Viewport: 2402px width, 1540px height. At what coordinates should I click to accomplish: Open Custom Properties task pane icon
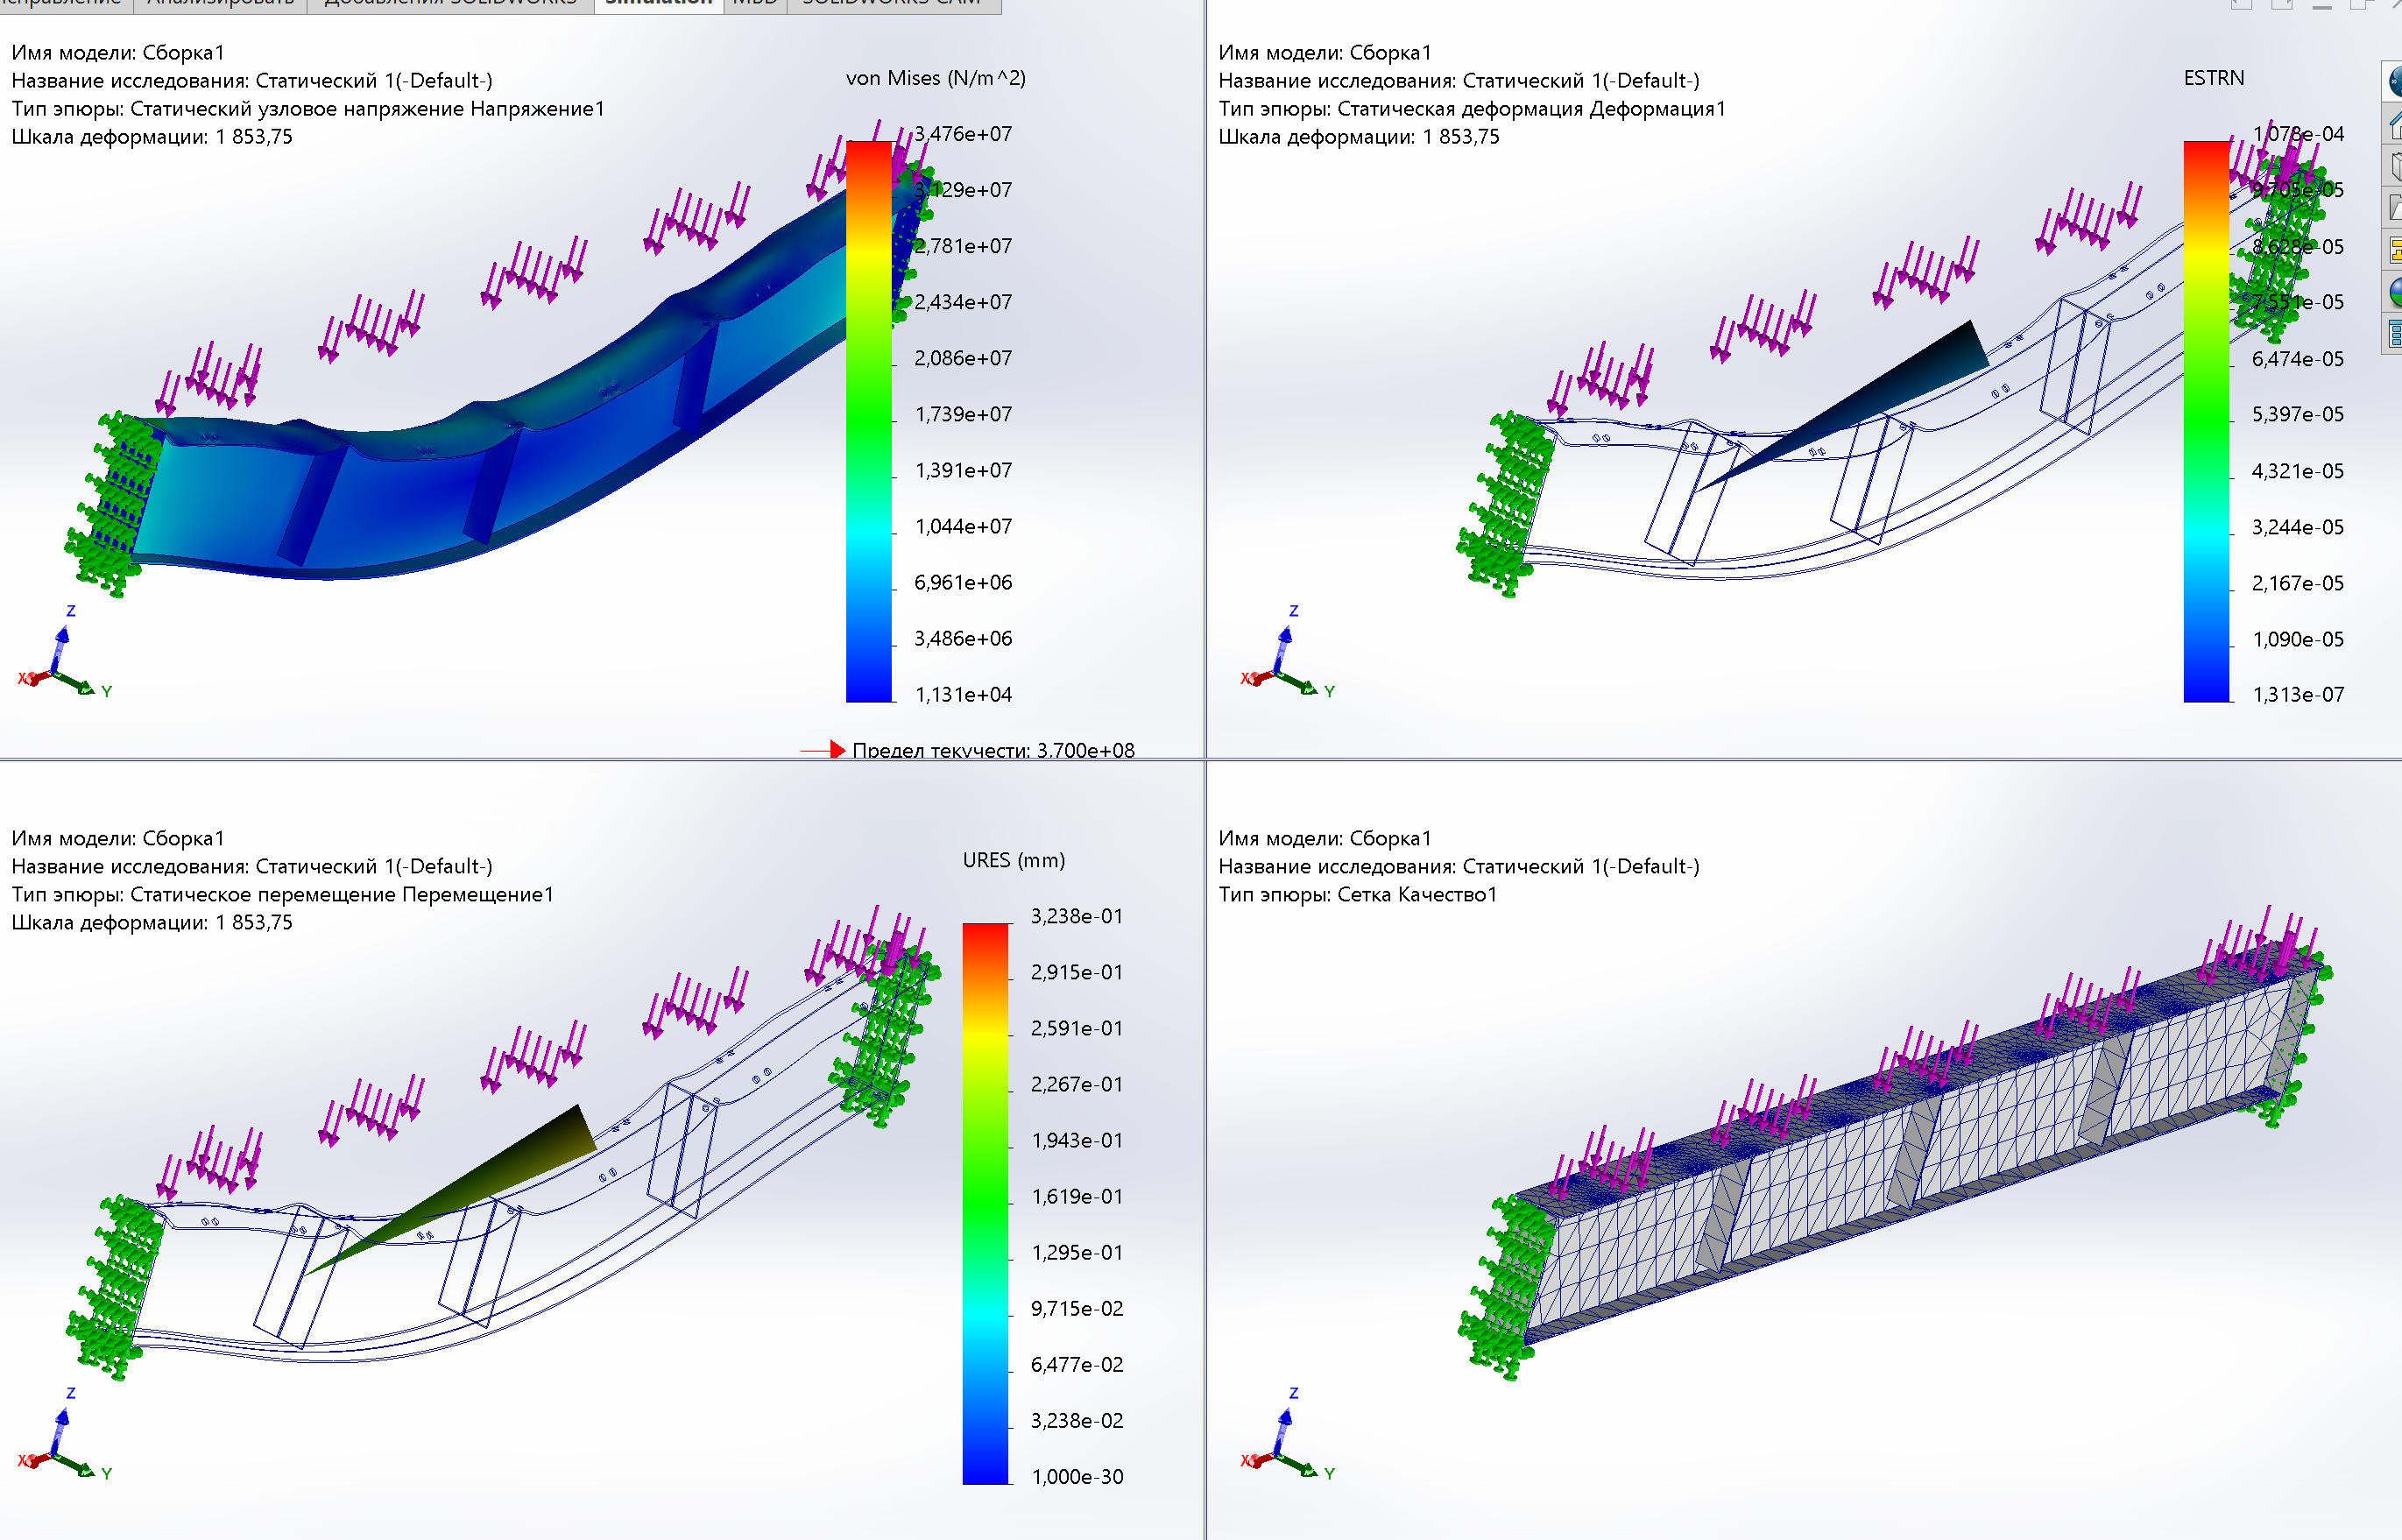tap(2395, 333)
